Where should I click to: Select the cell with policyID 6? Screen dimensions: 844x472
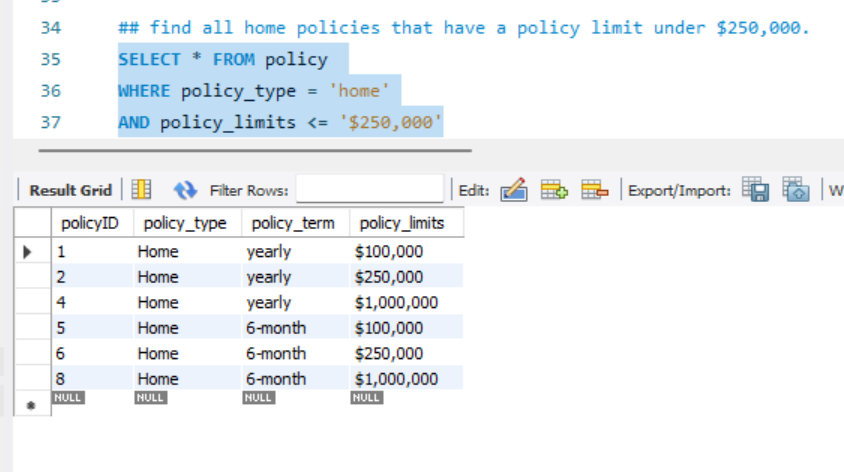pyautogui.click(x=92, y=353)
